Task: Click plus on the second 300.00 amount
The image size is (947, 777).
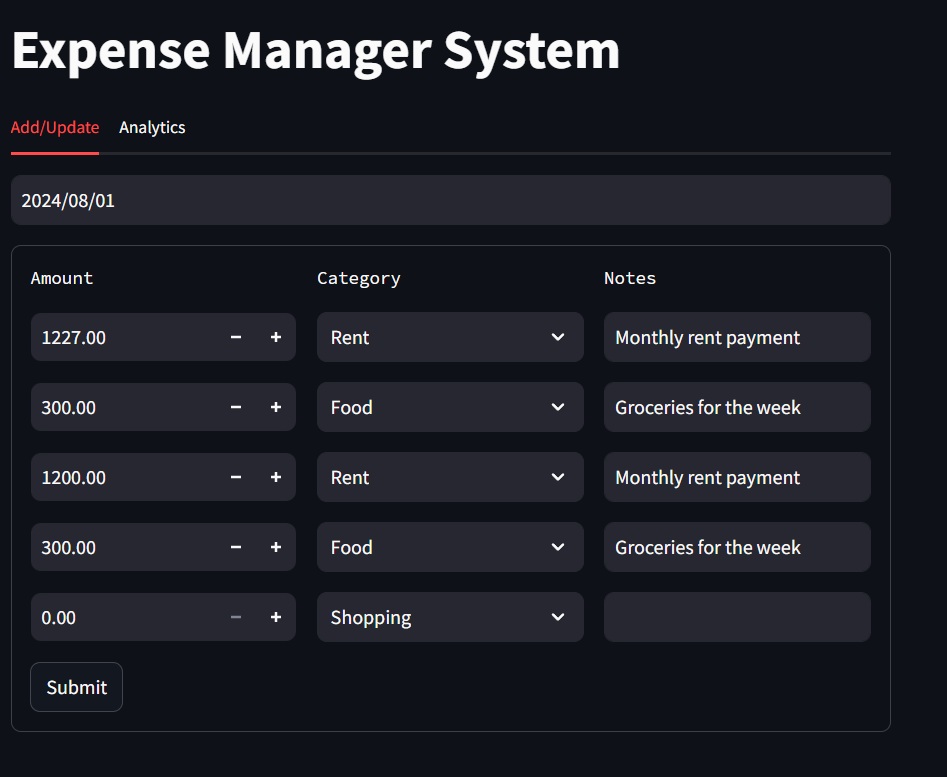Action: [275, 547]
